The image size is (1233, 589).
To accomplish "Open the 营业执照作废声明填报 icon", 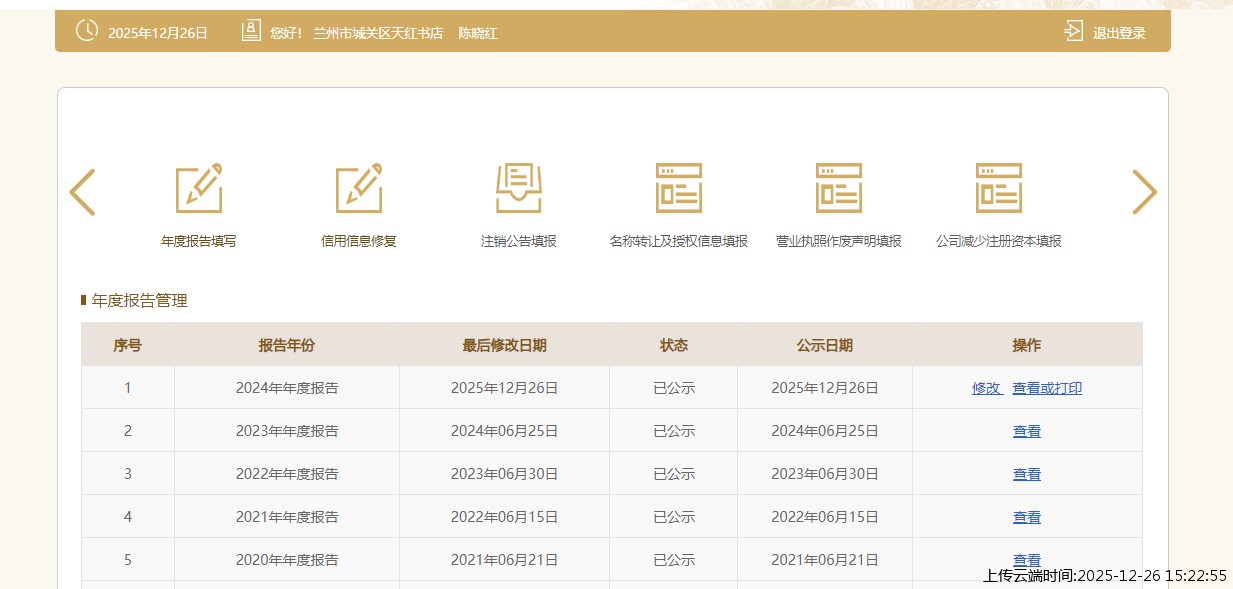I will pos(838,188).
